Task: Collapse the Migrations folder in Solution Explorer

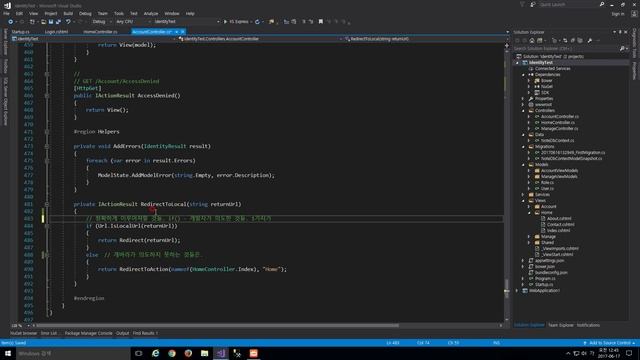Action: (524, 147)
